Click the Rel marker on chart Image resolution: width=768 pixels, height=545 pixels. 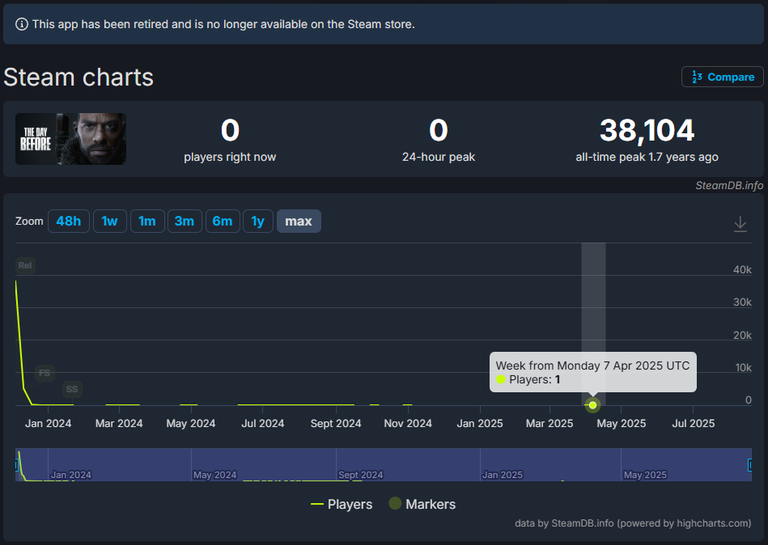point(25,265)
